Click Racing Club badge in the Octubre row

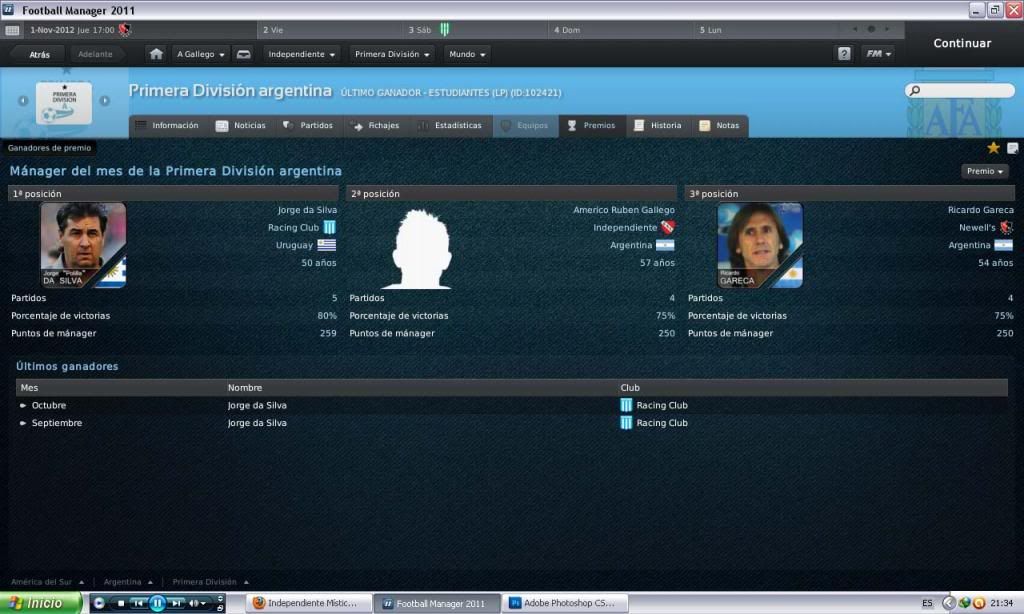(x=626, y=405)
